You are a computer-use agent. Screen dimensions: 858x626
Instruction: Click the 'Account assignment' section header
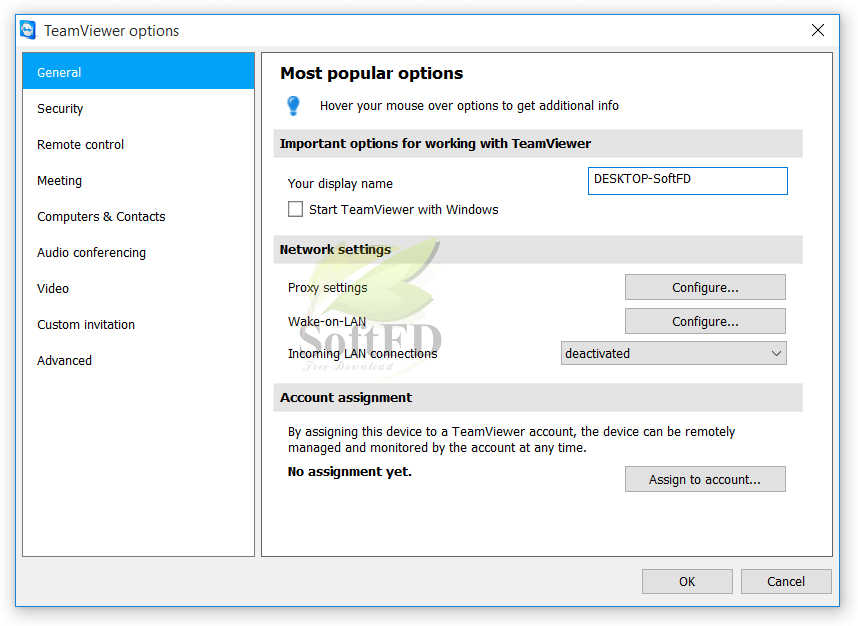click(538, 397)
